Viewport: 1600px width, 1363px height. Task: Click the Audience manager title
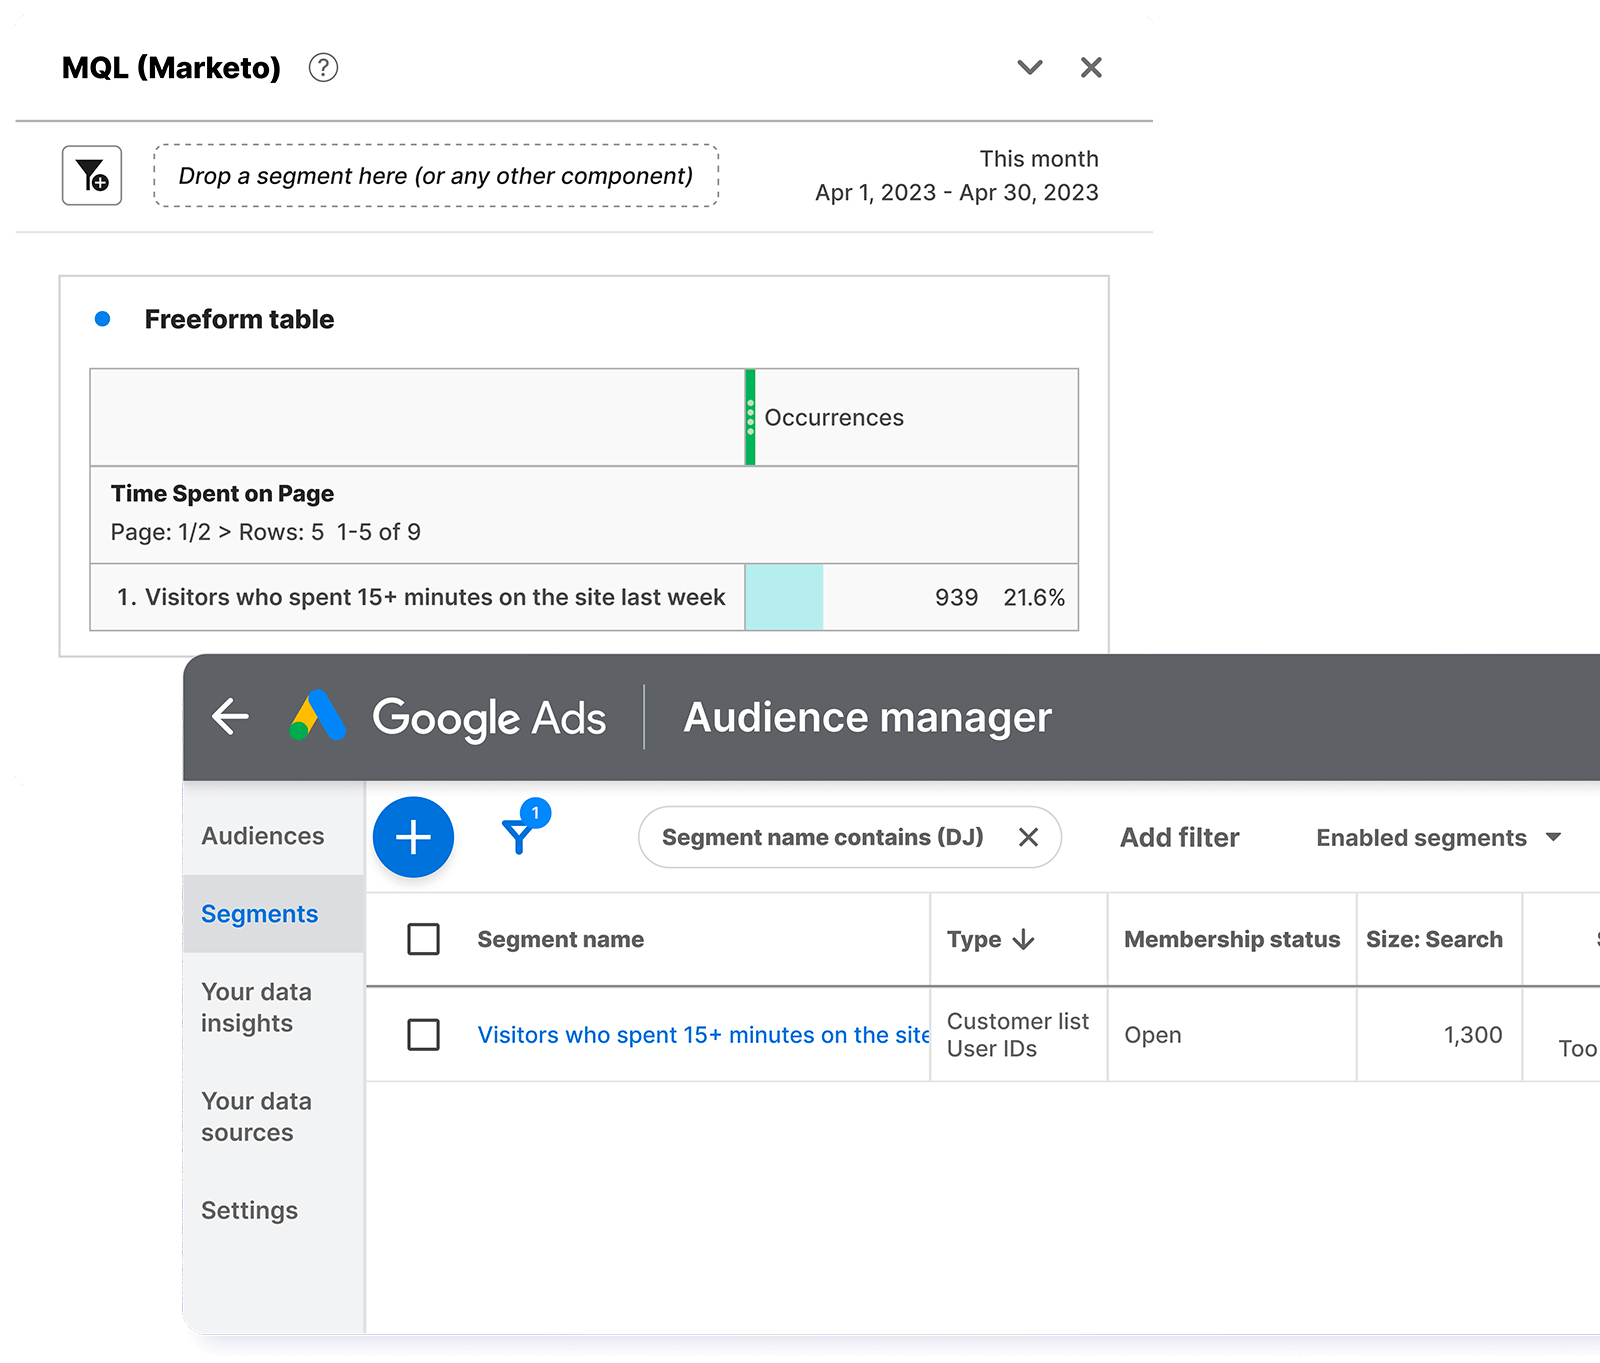[x=867, y=717]
